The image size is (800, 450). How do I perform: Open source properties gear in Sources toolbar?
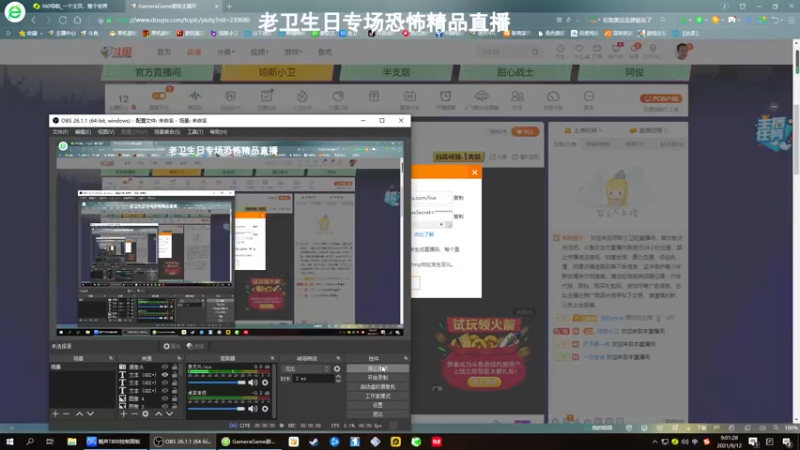tap(145, 414)
